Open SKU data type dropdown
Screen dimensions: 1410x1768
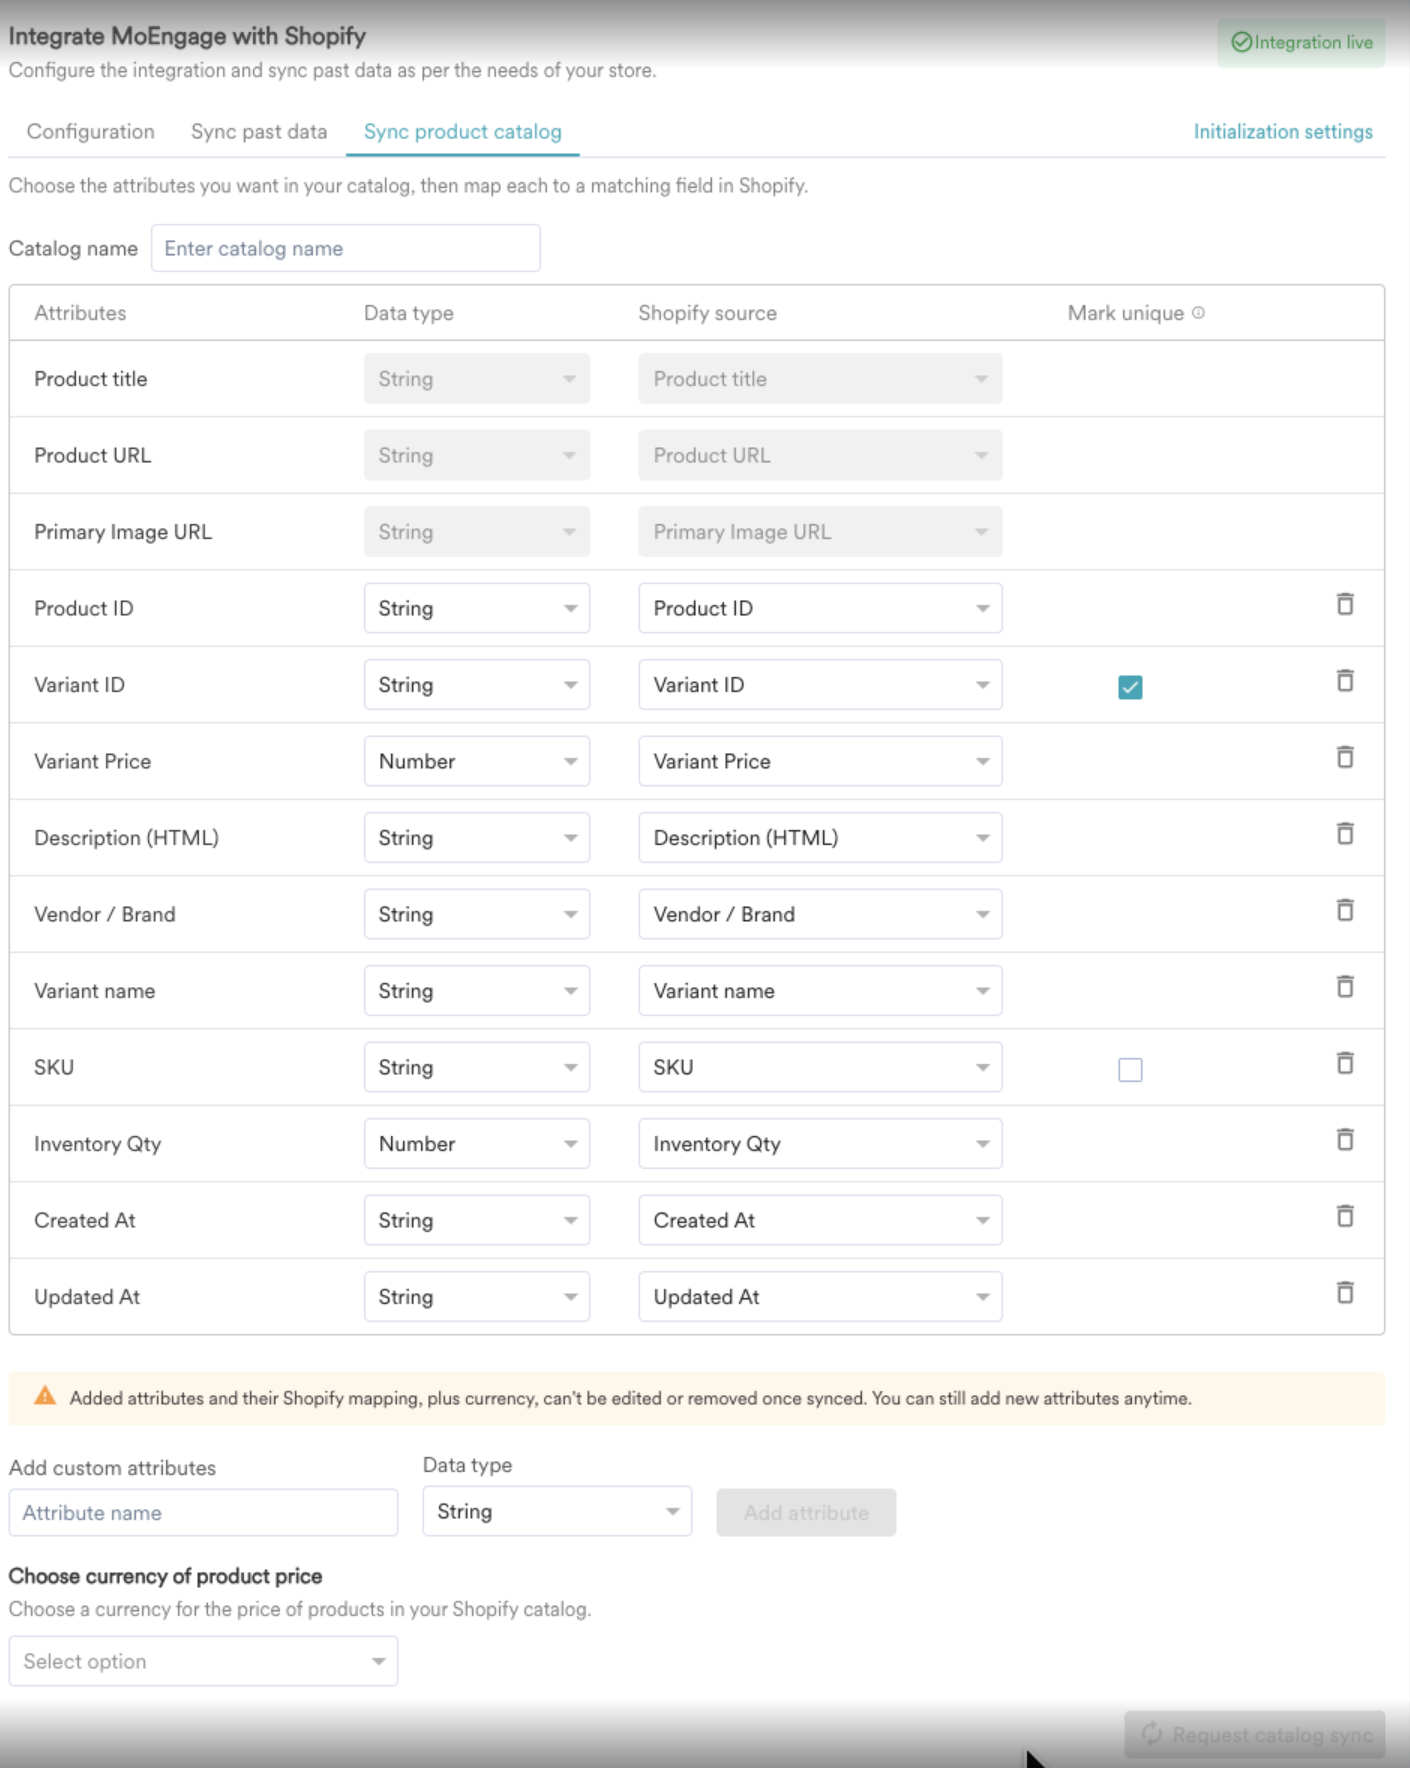click(477, 1067)
